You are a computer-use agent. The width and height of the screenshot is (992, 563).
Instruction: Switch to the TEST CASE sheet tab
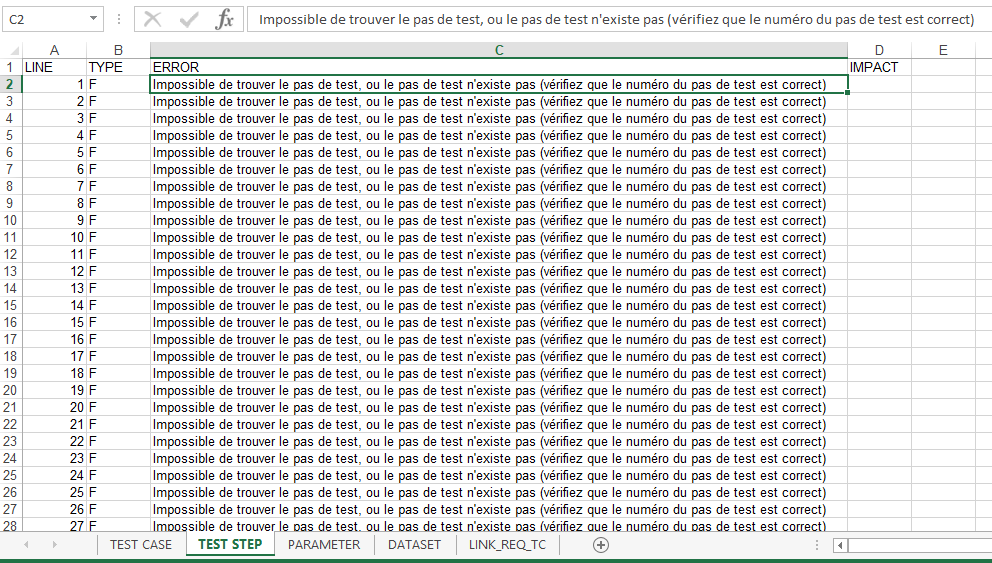141,545
